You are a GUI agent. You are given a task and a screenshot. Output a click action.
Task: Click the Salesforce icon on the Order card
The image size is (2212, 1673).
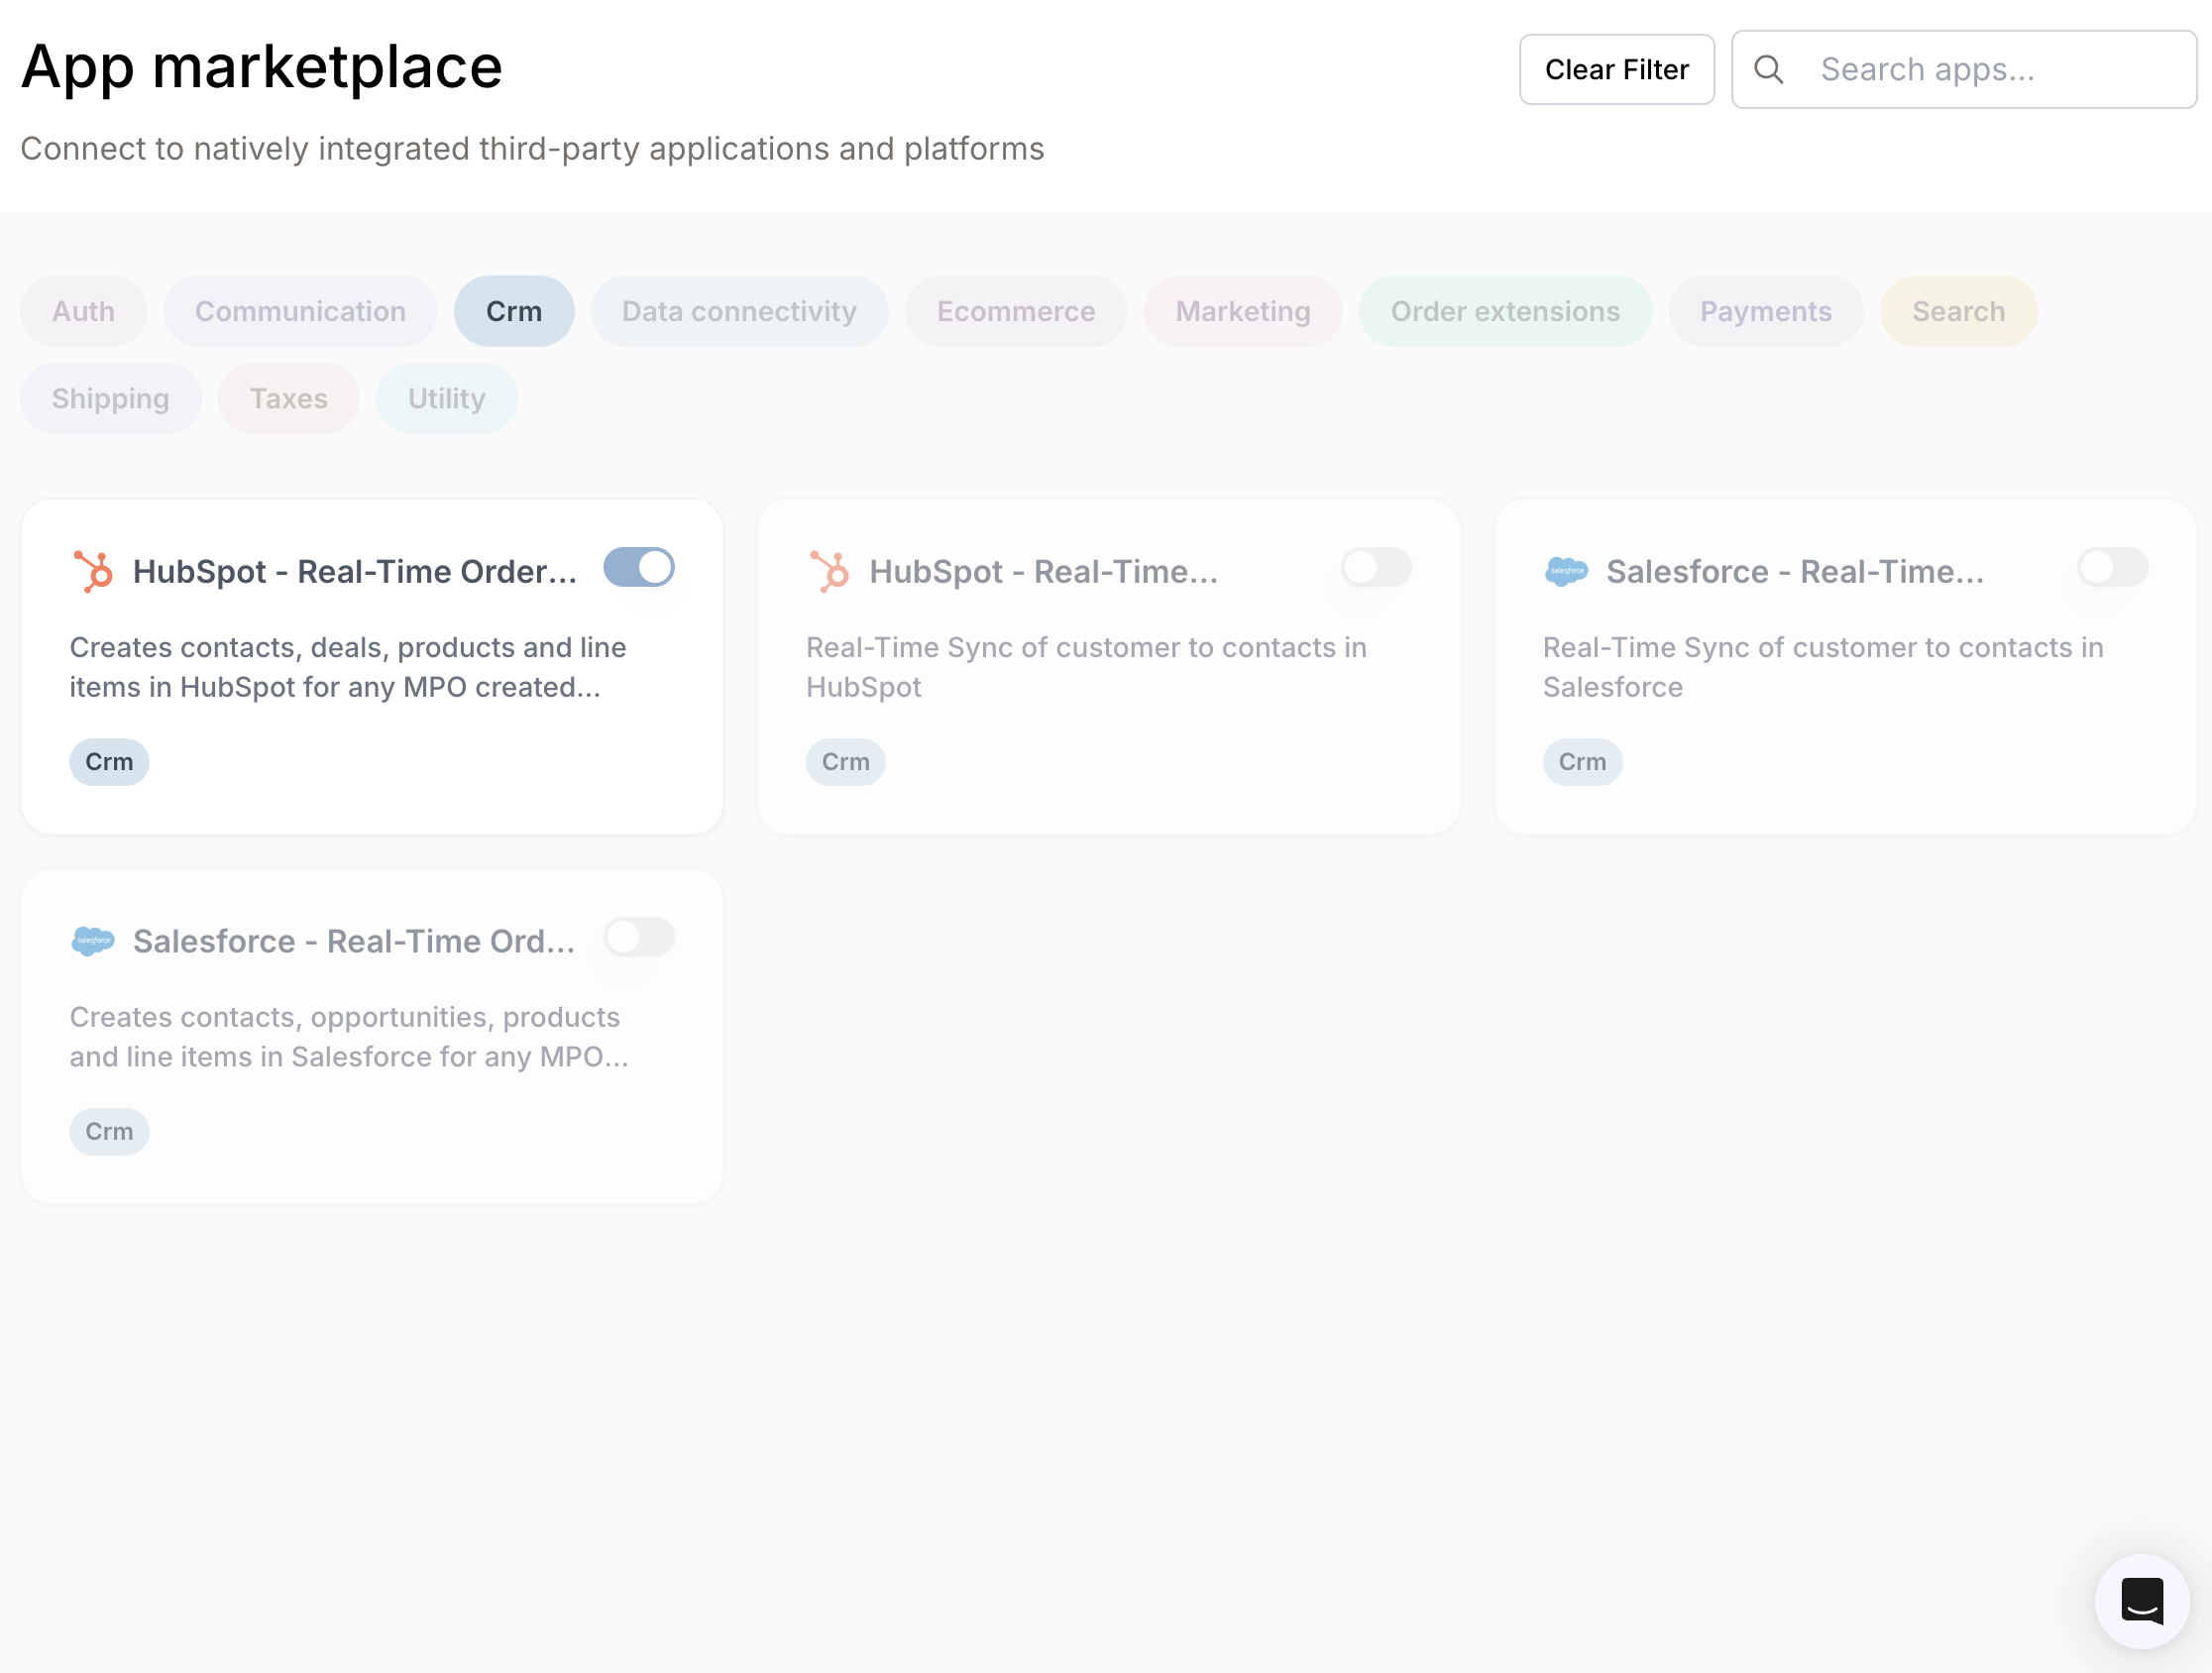pyautogui.click(x=95, y=940)
